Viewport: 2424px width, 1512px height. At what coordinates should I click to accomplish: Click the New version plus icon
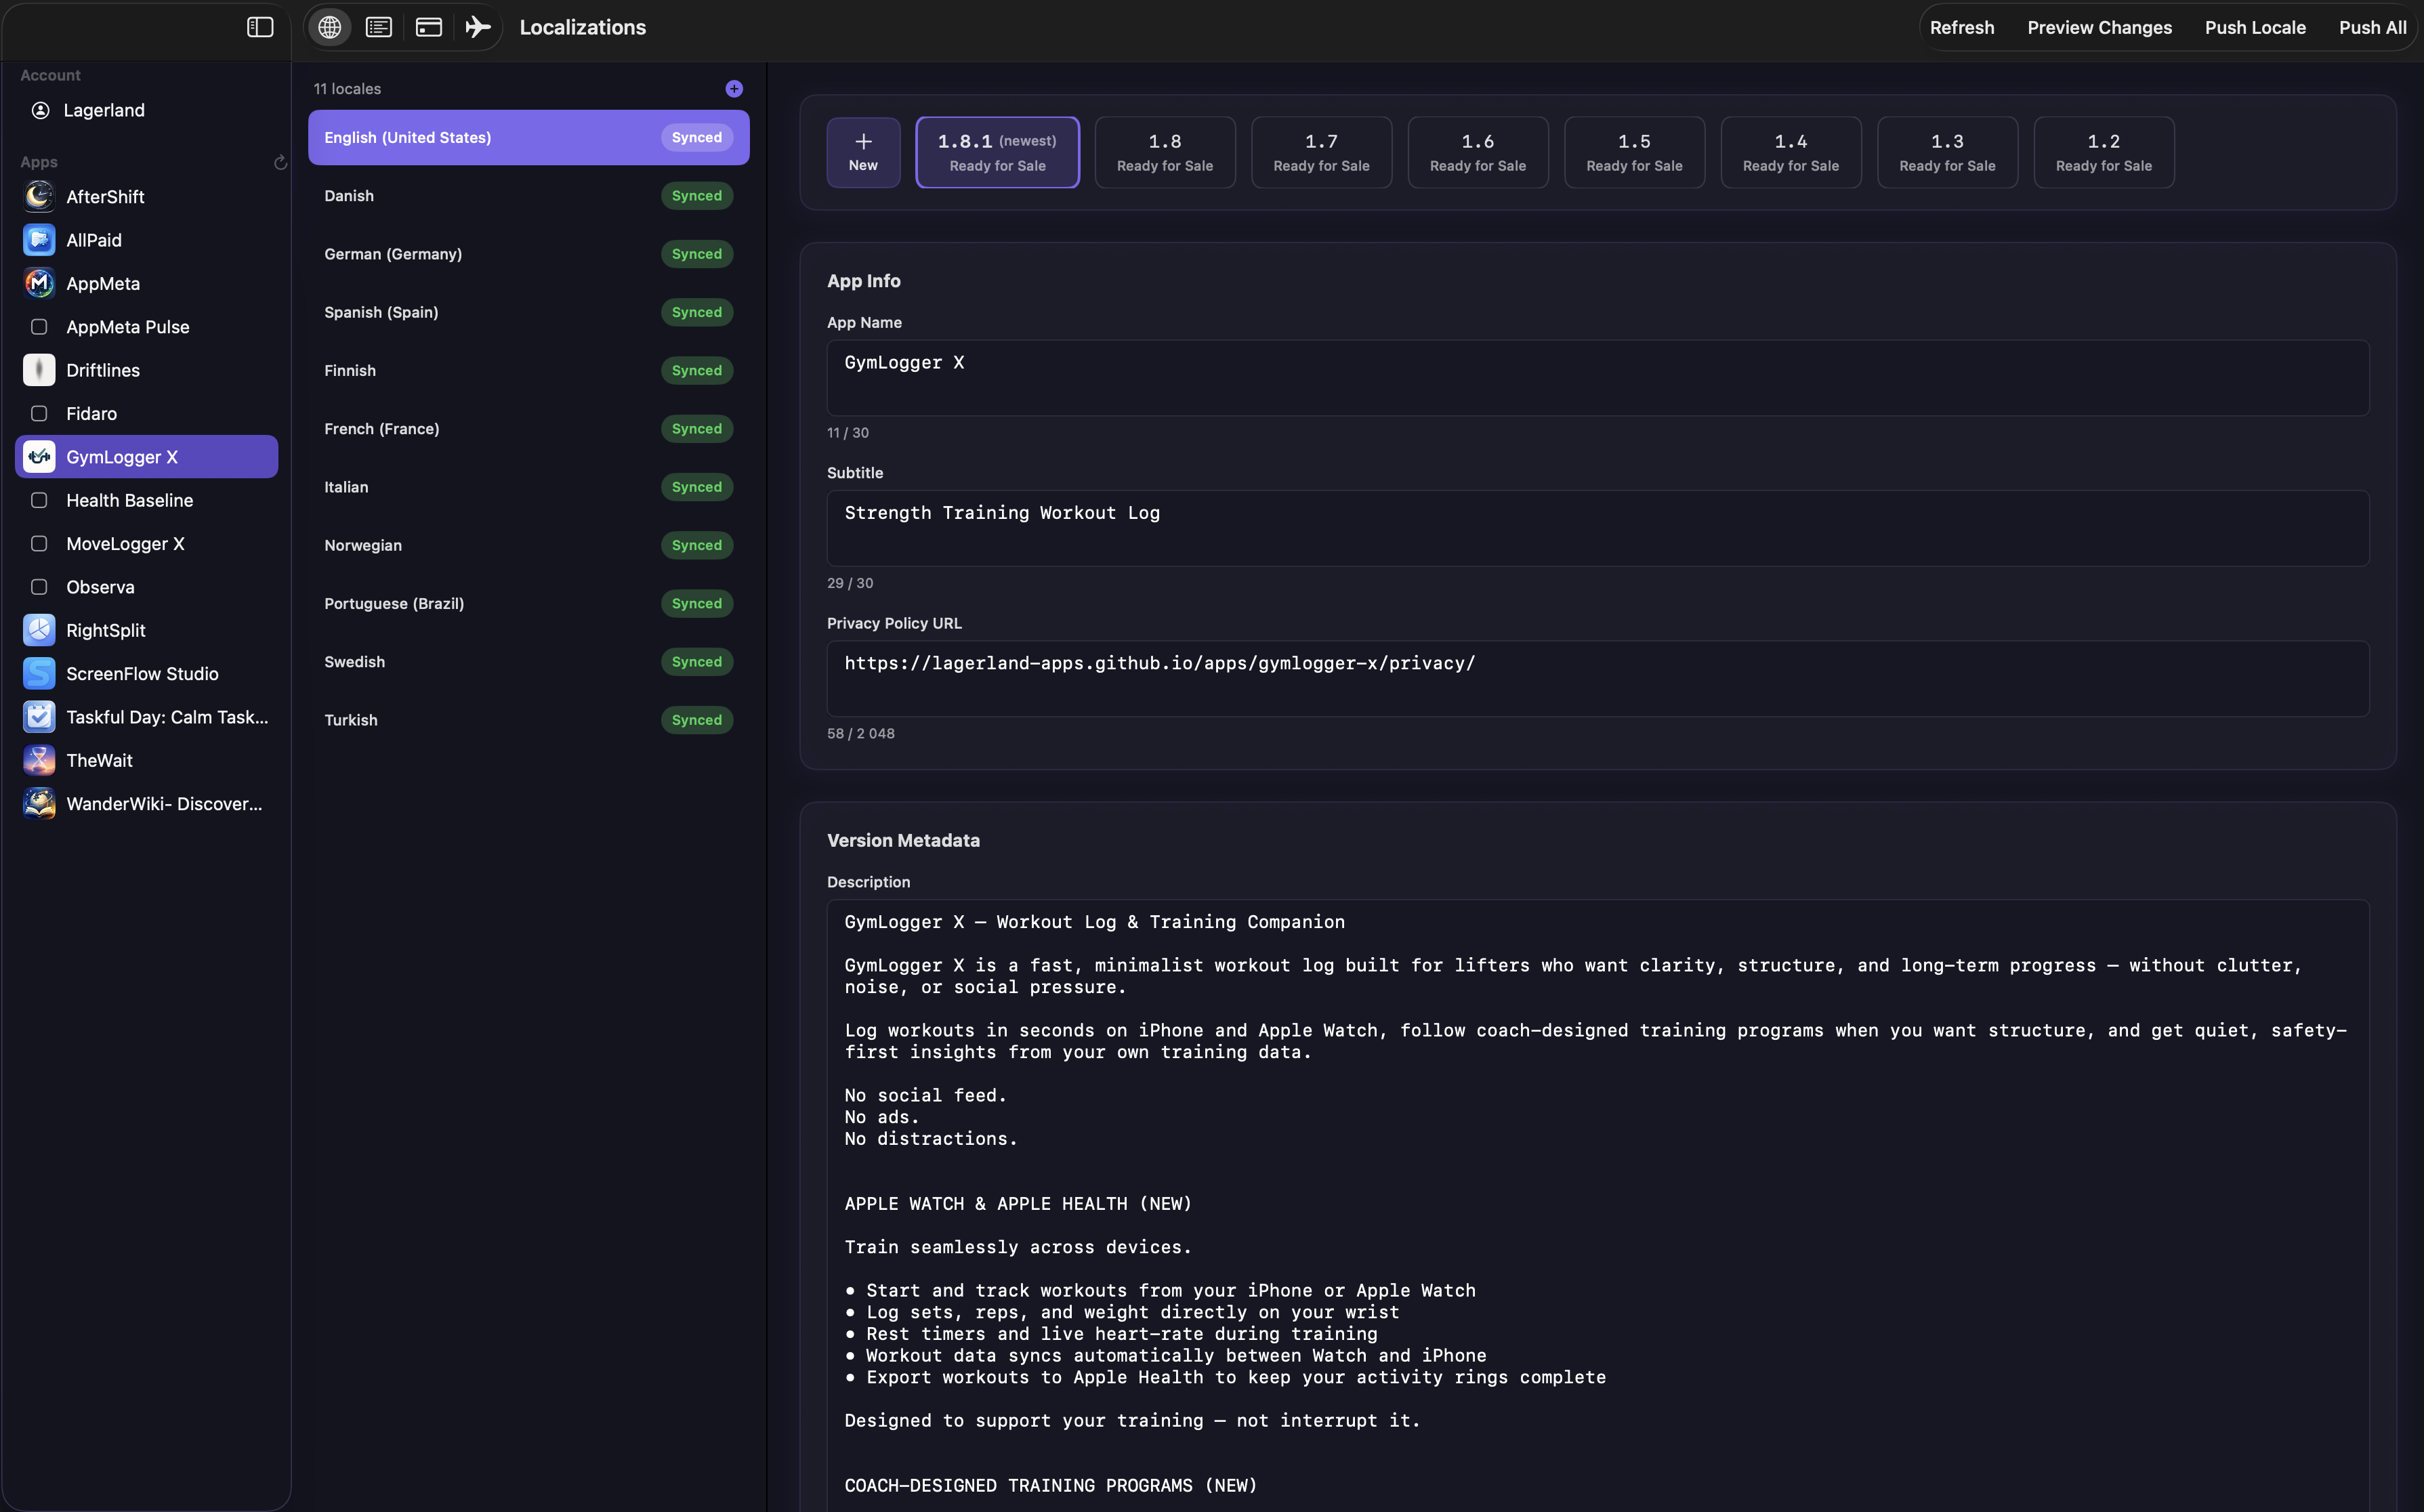pyautogui.click(x=863, y=142)
